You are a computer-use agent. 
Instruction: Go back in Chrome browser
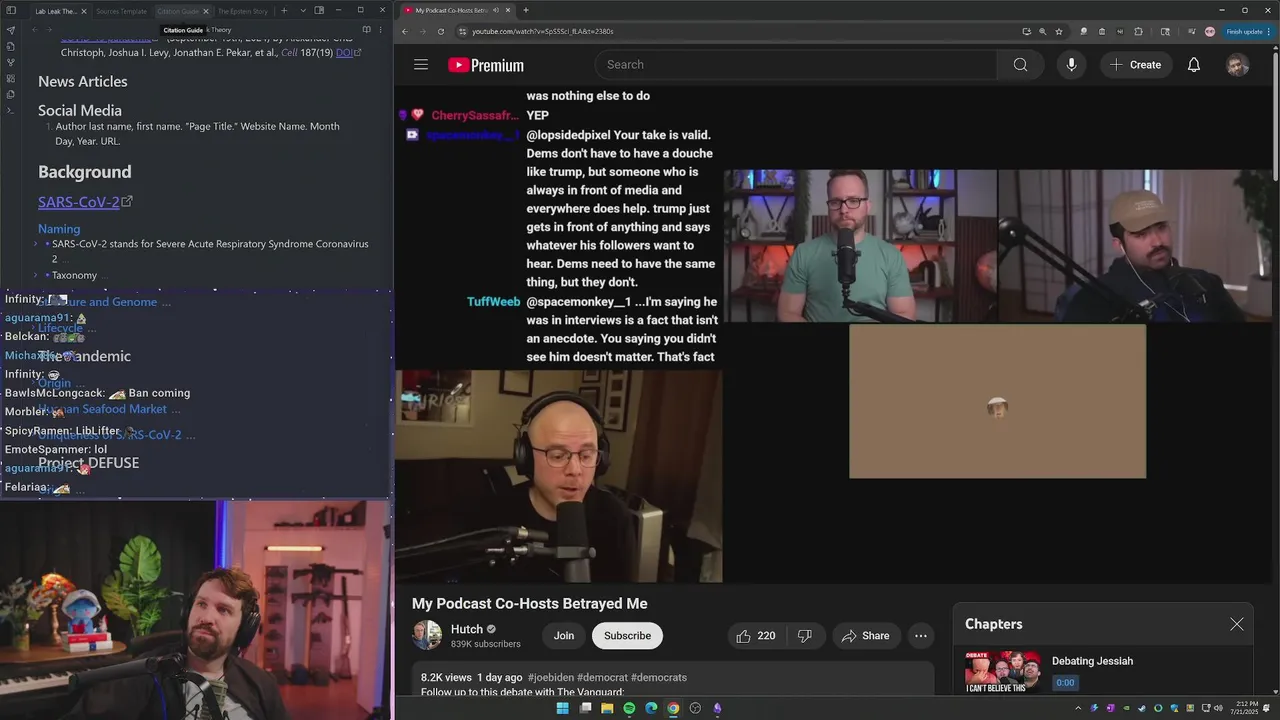[405, 31]
